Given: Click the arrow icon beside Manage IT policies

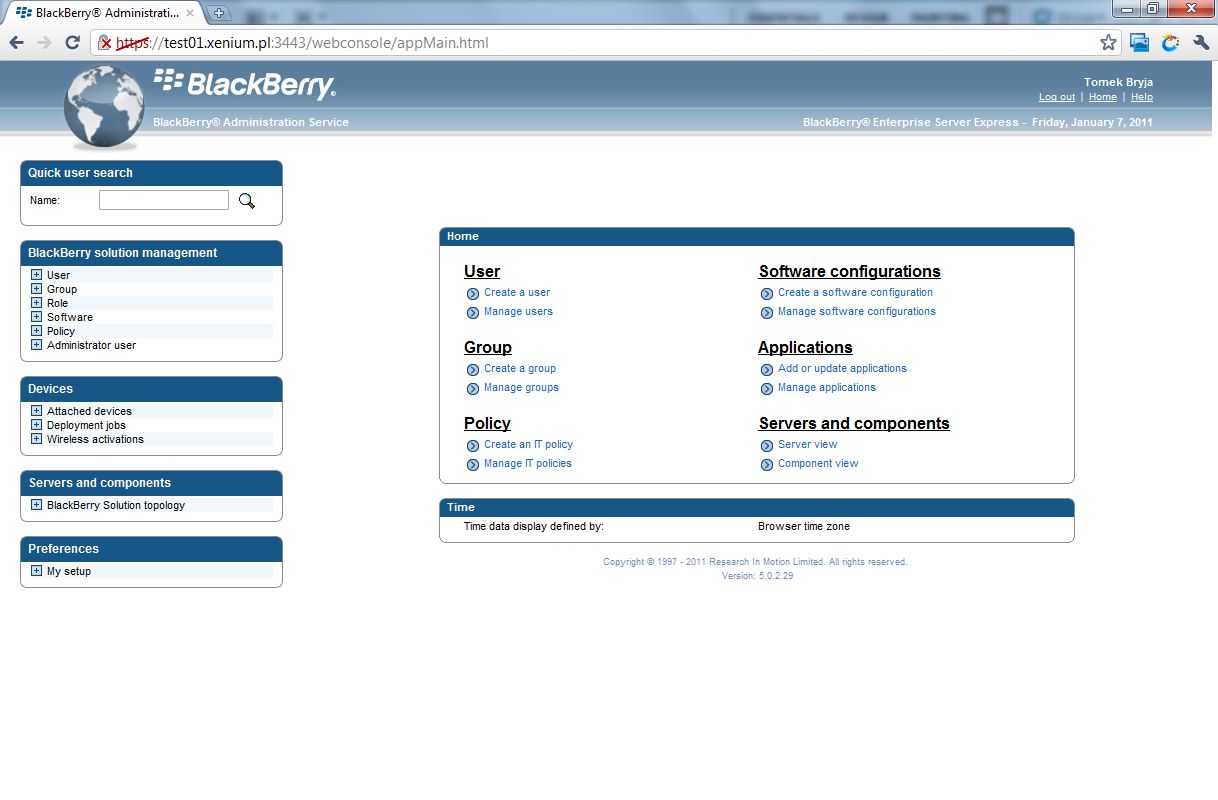Looking at the screenshot, I should point(473,464).
